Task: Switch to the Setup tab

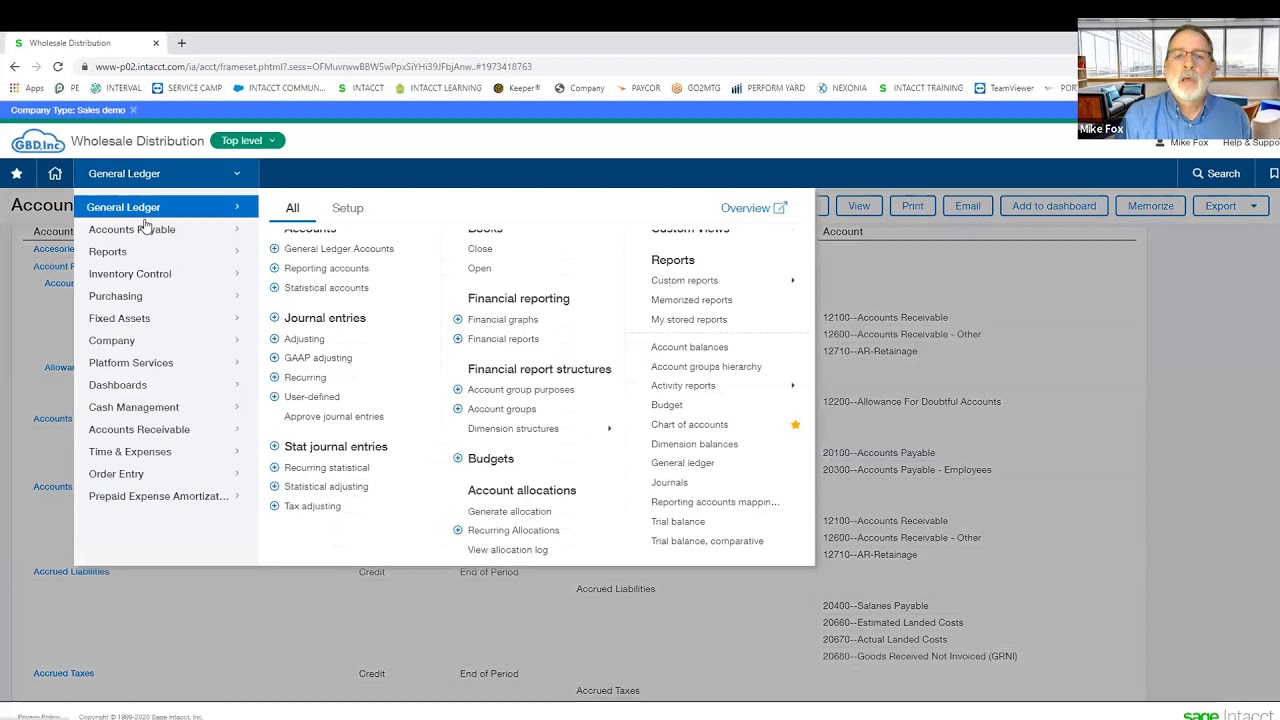Action: [347, 208]
